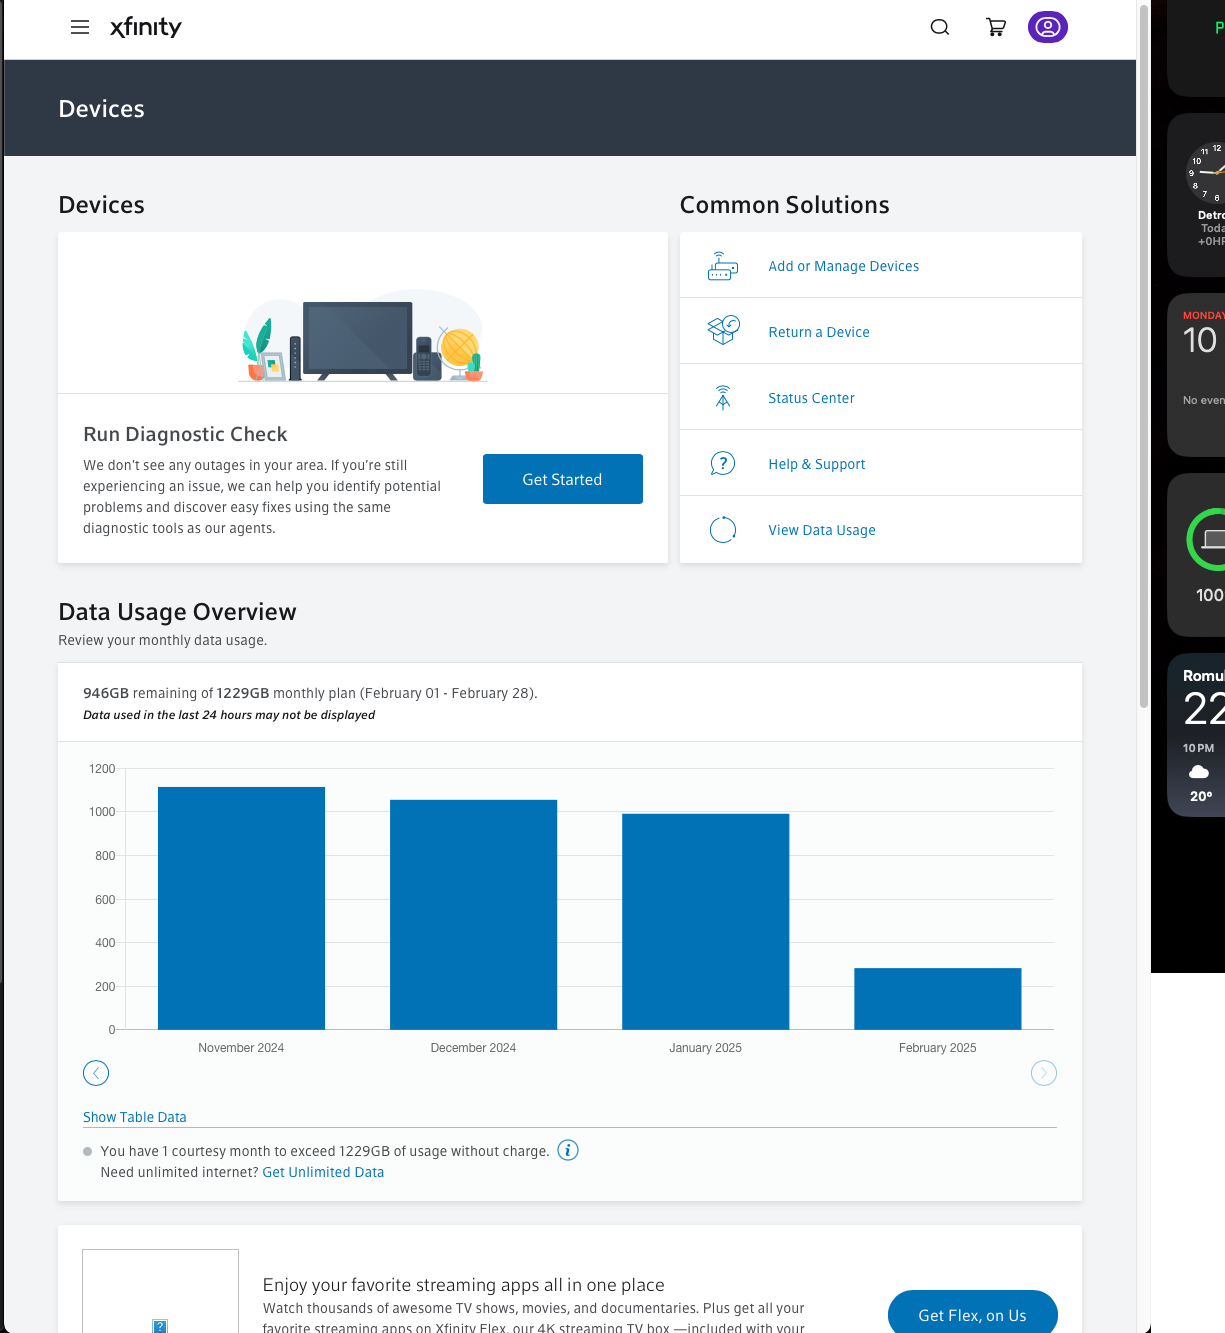The width and height of the screenshot is (1225, 1333).
Task: Select the February 2025 usage bar
Action: pyautogui.click(x=937, y=998)
